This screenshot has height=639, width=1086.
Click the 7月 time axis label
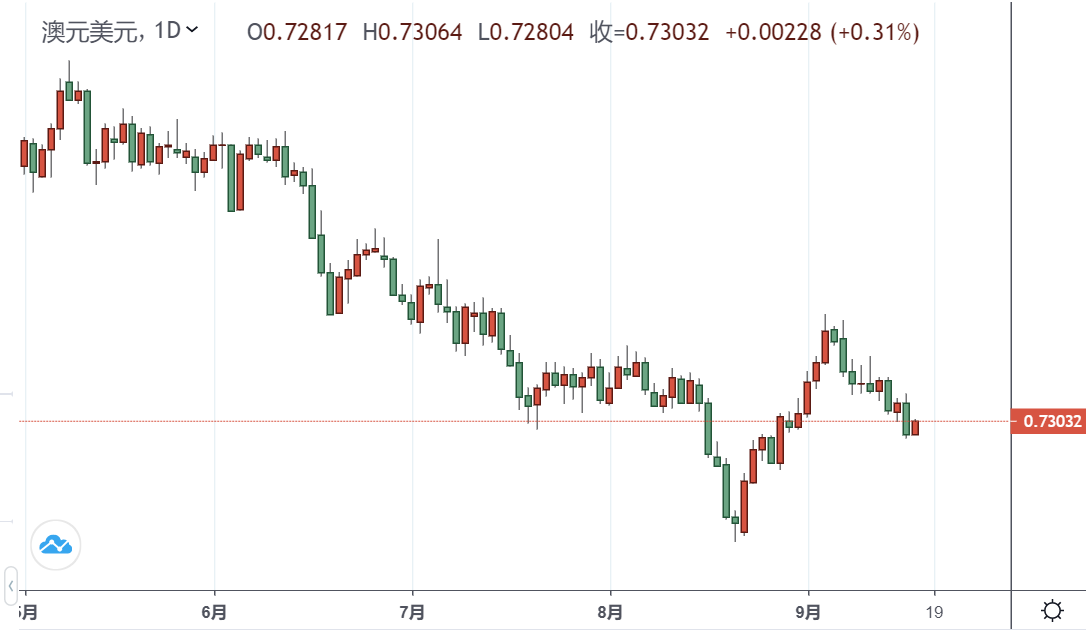pyautogui.click(x=412, y=610)
